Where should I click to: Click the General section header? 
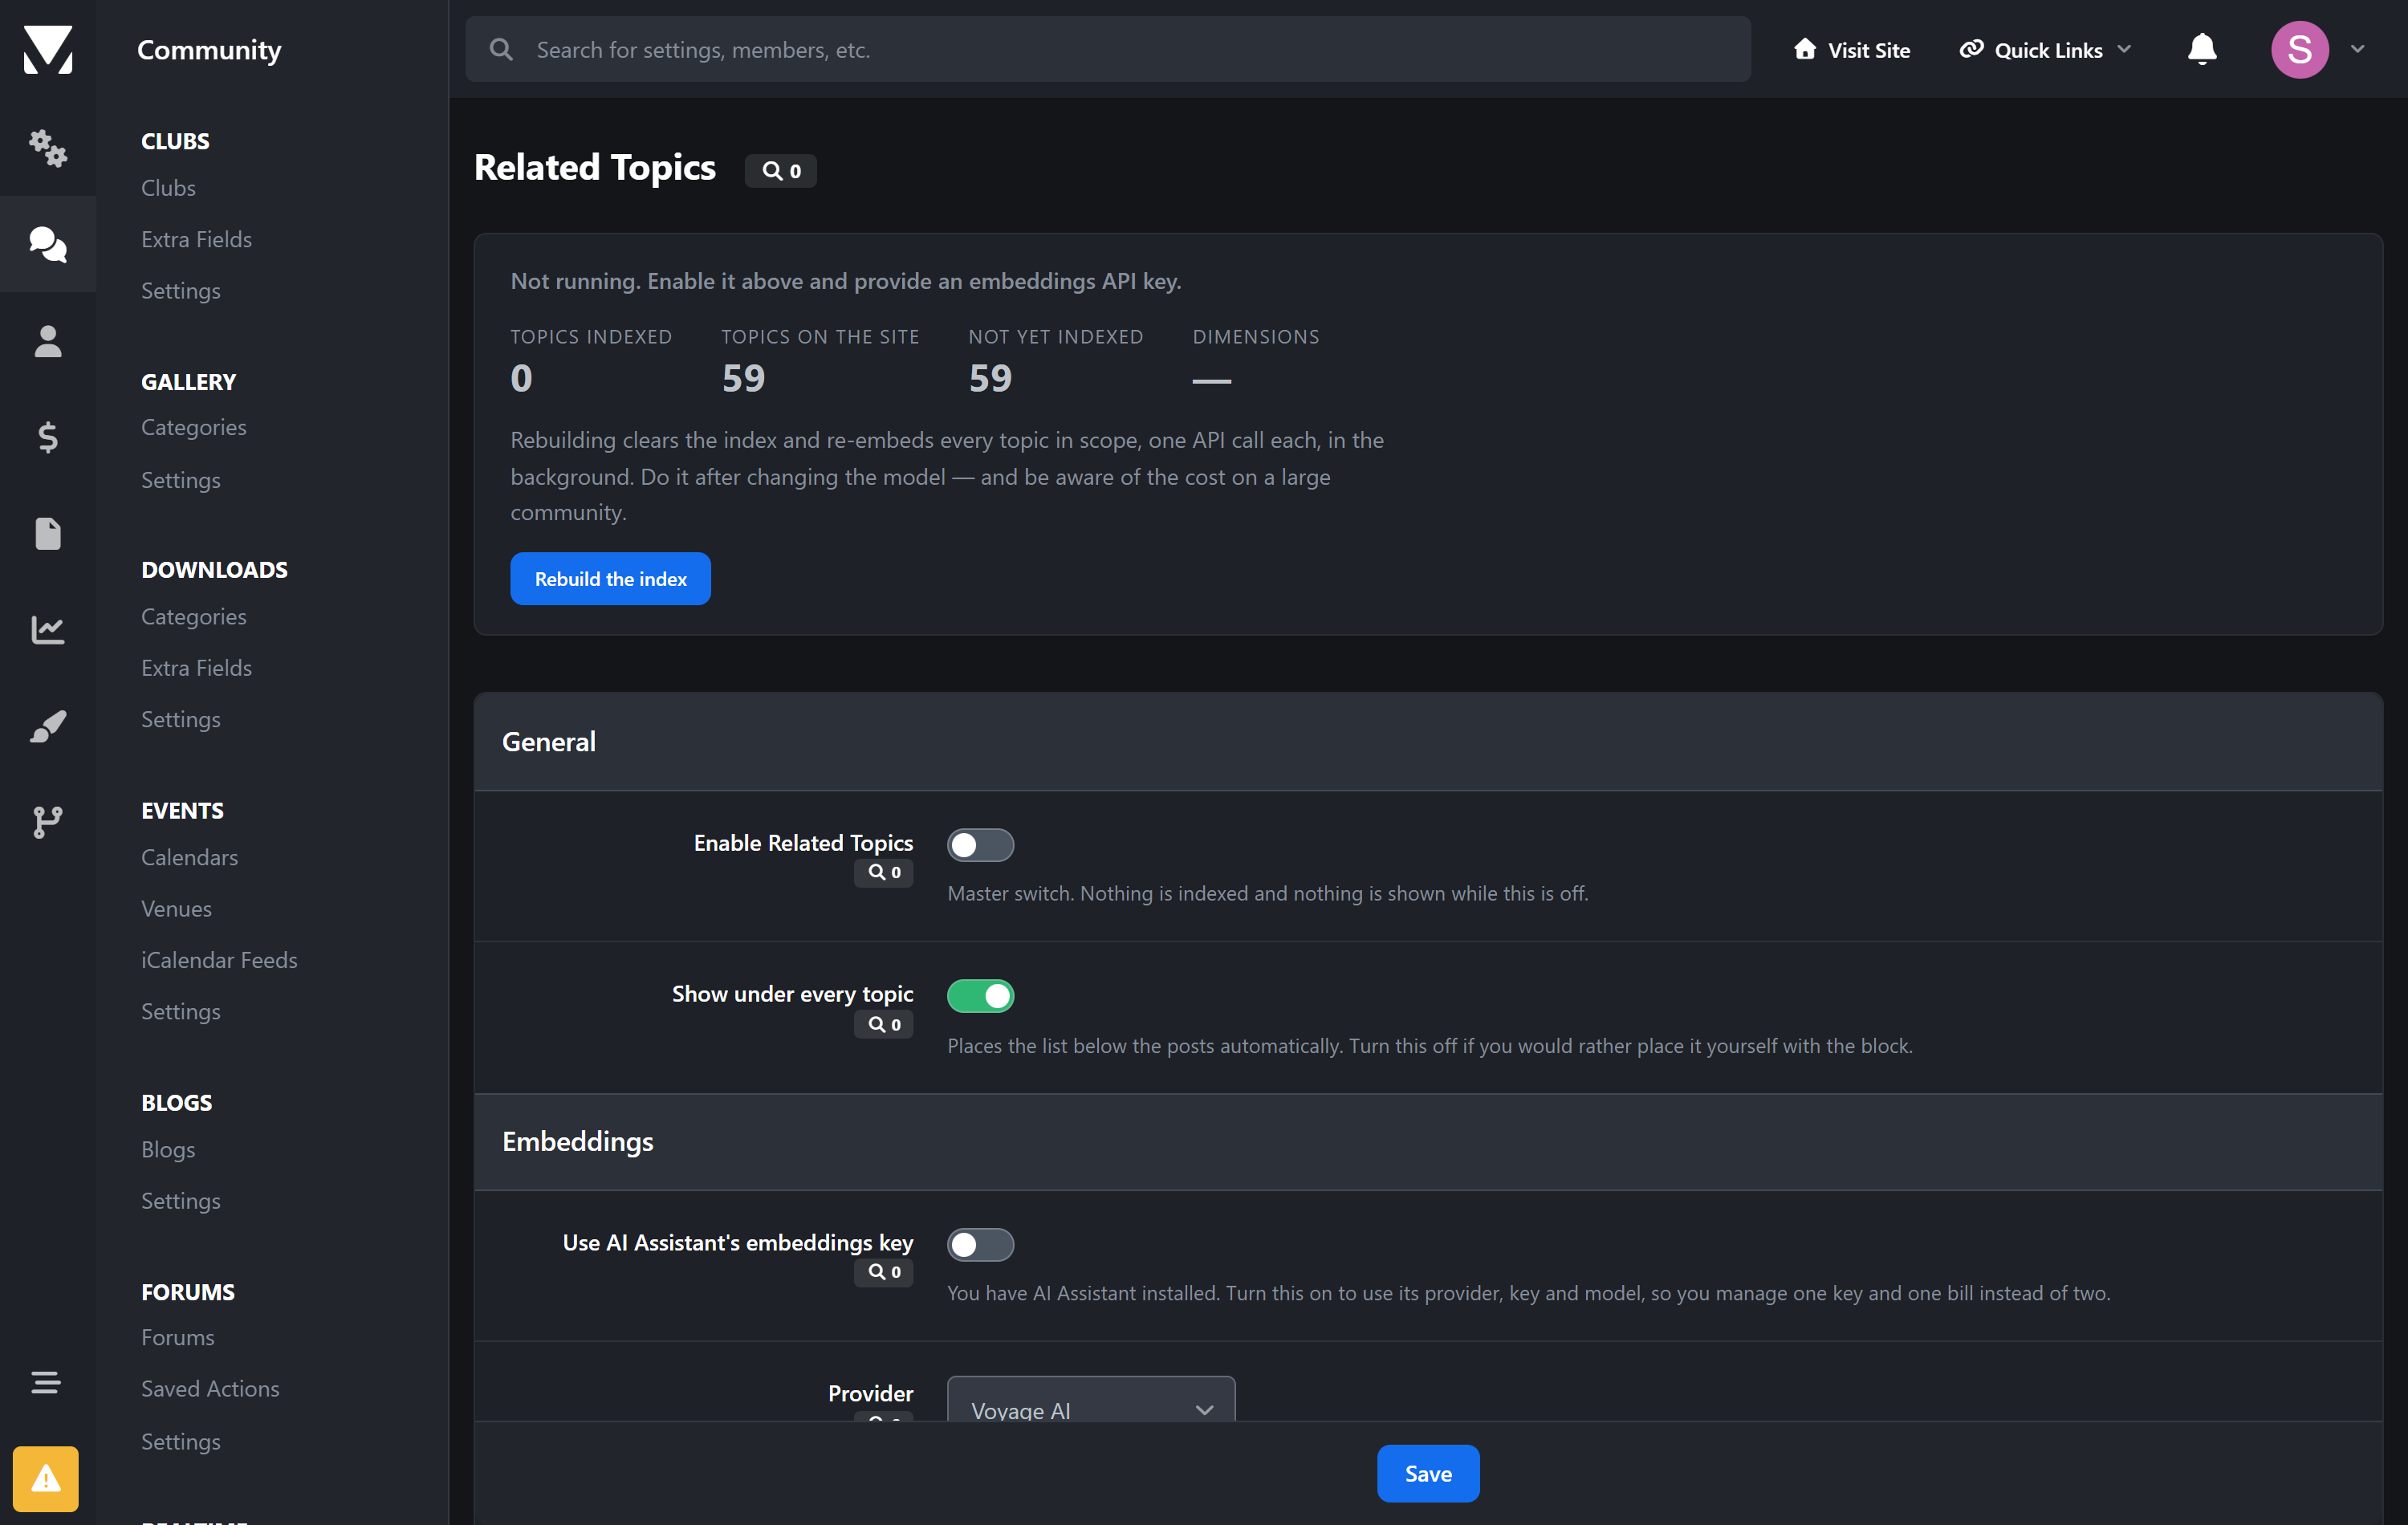1428,742
